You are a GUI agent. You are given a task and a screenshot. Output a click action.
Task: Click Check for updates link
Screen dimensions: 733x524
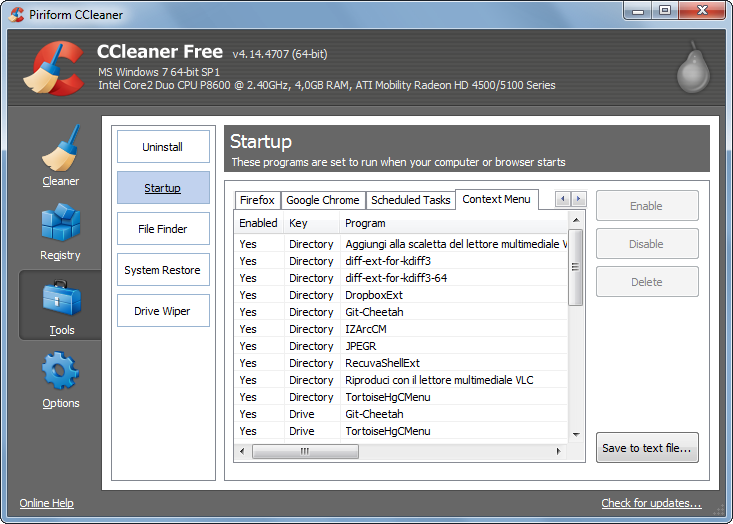coord(651,503)
